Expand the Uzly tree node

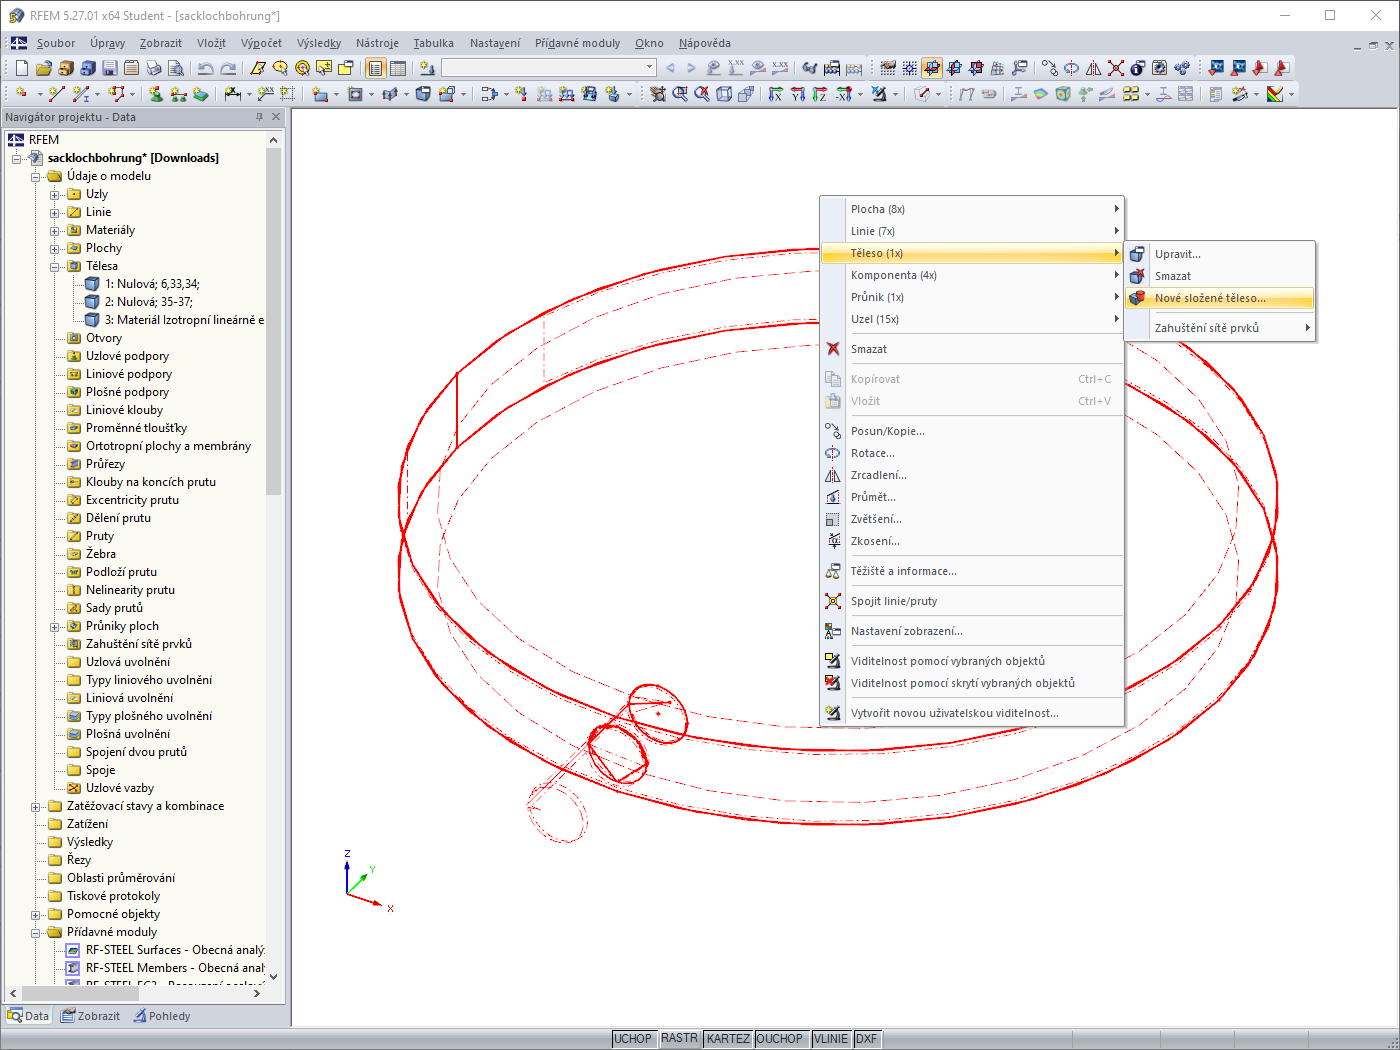tap(55, 194)
